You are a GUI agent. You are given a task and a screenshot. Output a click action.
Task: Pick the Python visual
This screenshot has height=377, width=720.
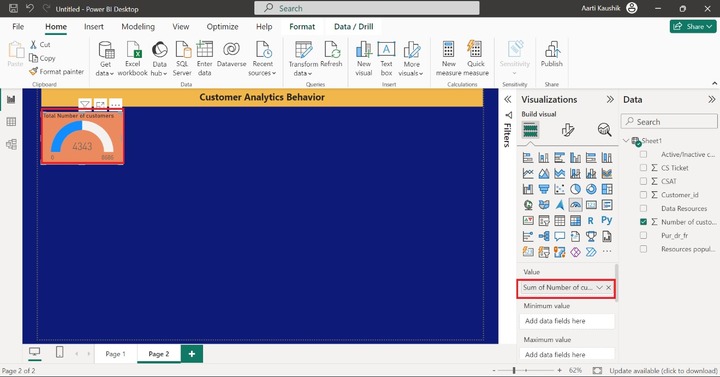coord(607,220)
